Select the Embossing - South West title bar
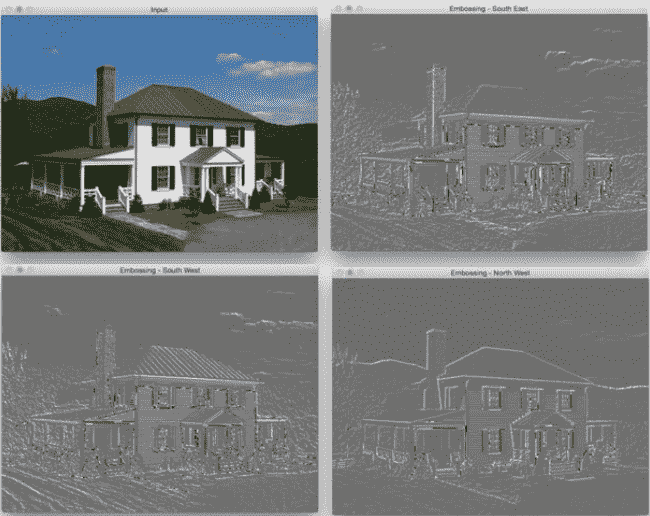This screenshot has height=516, width=650. click(x=159, y=271)
